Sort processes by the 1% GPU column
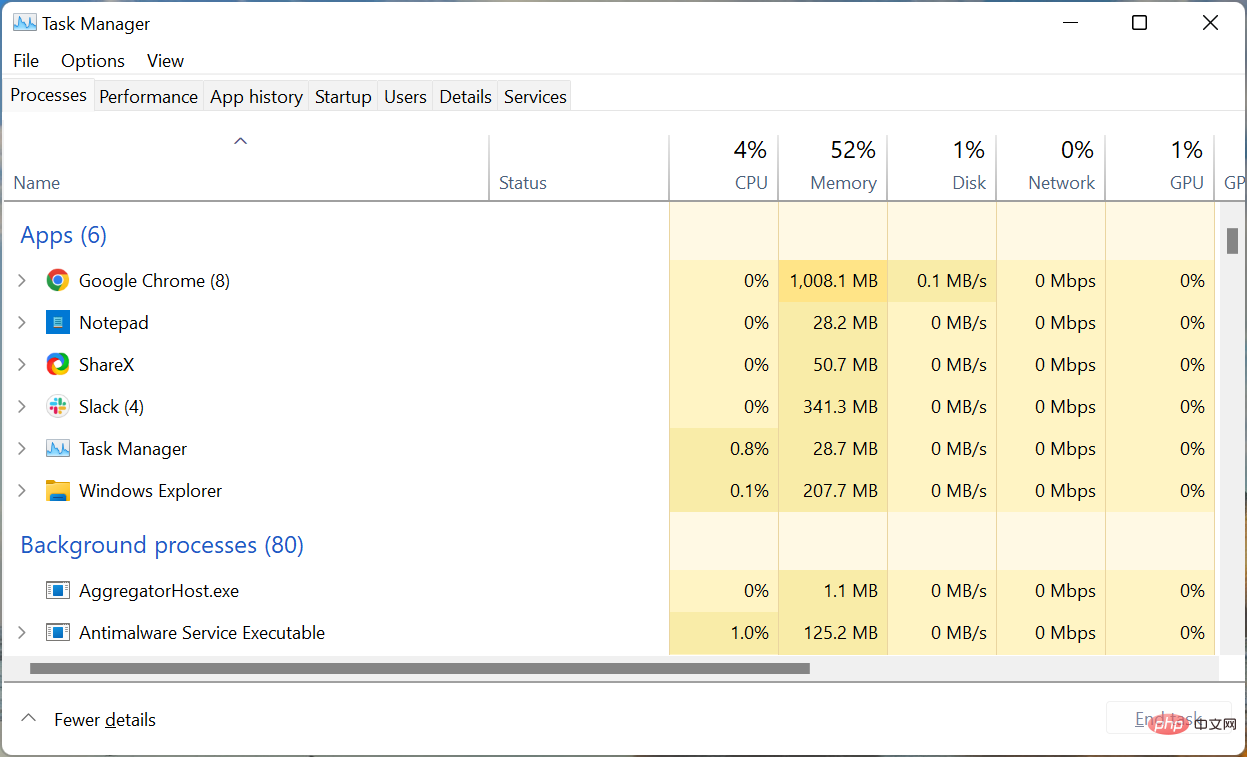This screenshot has height=757, width=1247. point(1160,168)
